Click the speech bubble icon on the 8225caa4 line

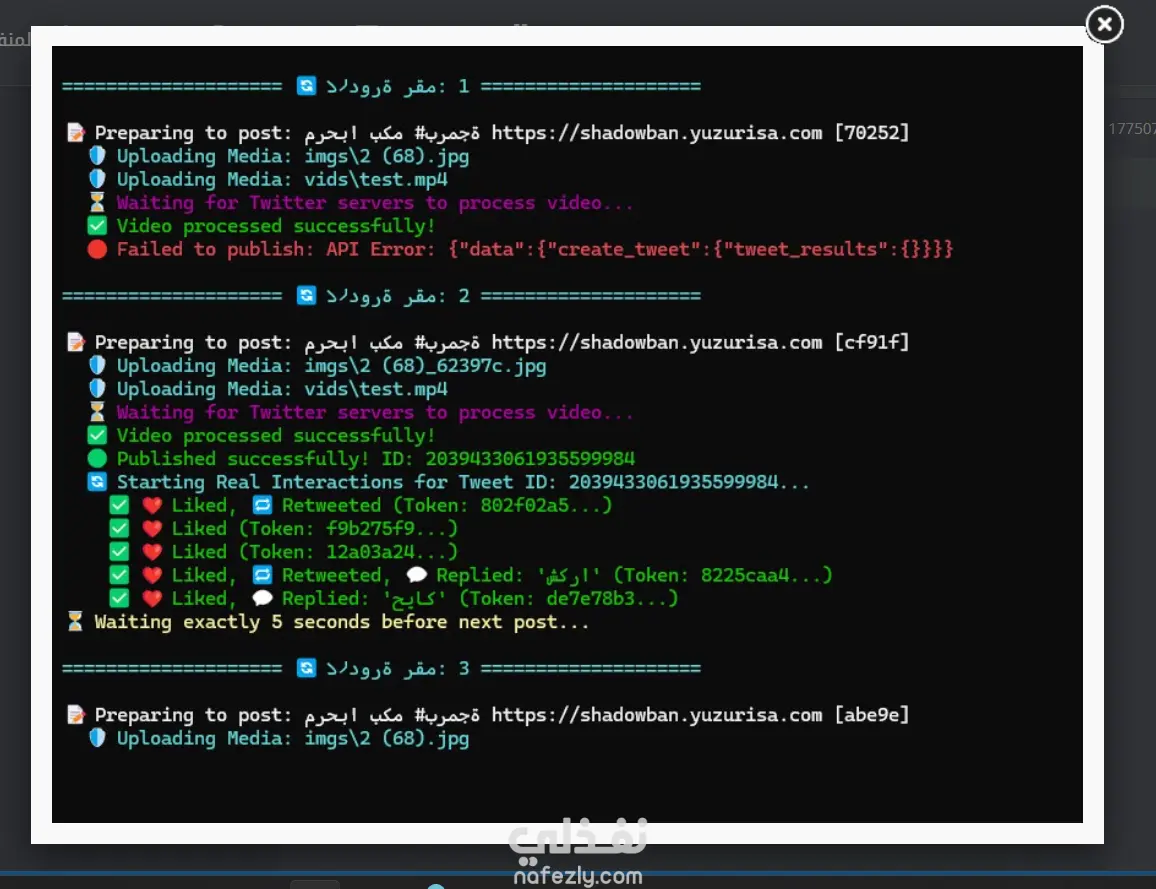[x=417, y=575]
